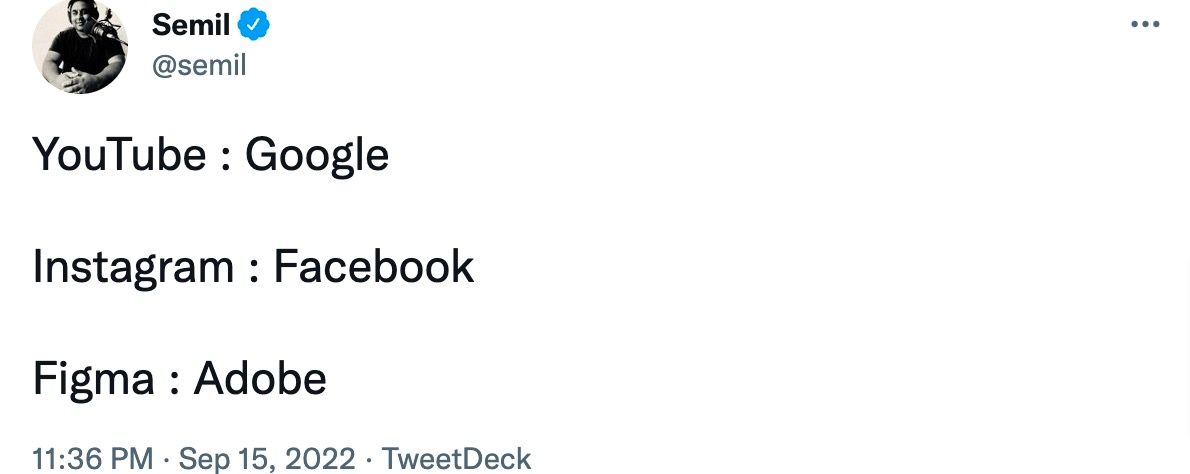This screenshot has height=474, width=1190.
Task: Open the @semil handle link
Action: (x=199, y=66)
